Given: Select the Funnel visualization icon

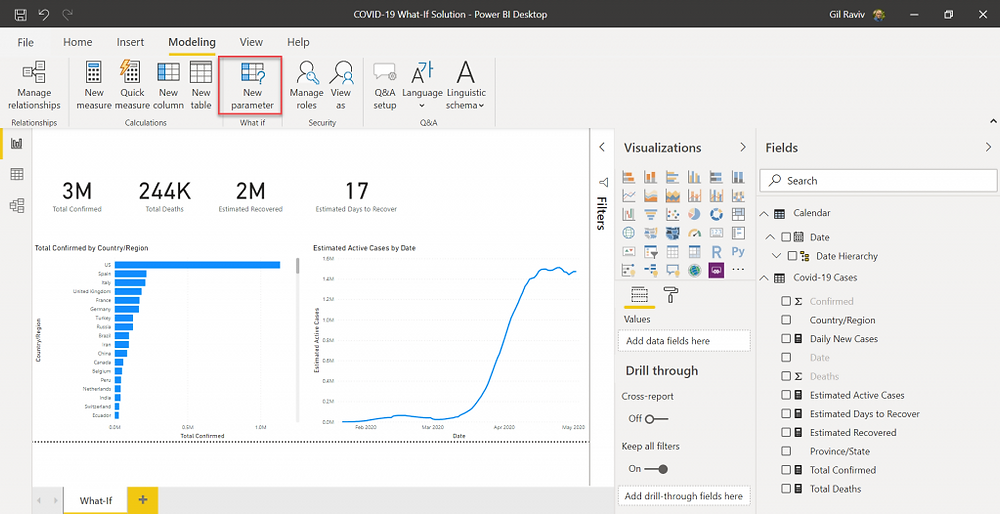Looking at the screenshot, I should click(650, 214).
